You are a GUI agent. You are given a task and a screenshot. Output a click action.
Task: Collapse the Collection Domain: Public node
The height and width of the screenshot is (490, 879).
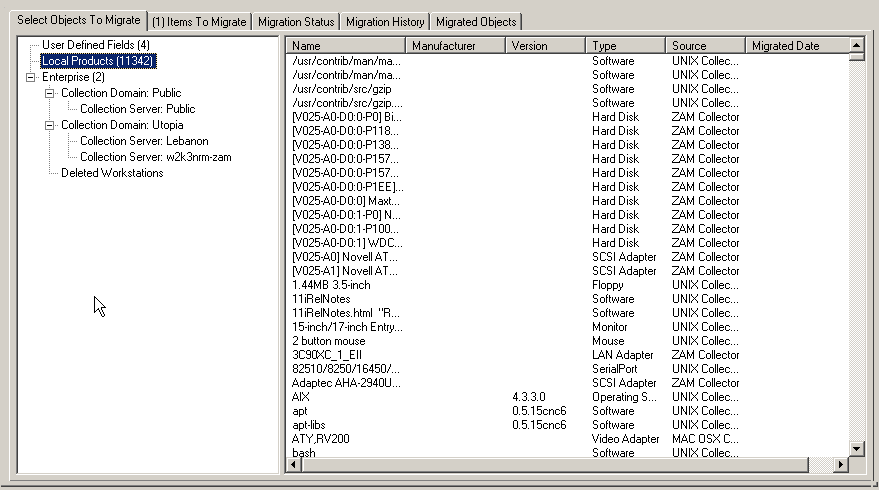[49, 93]
